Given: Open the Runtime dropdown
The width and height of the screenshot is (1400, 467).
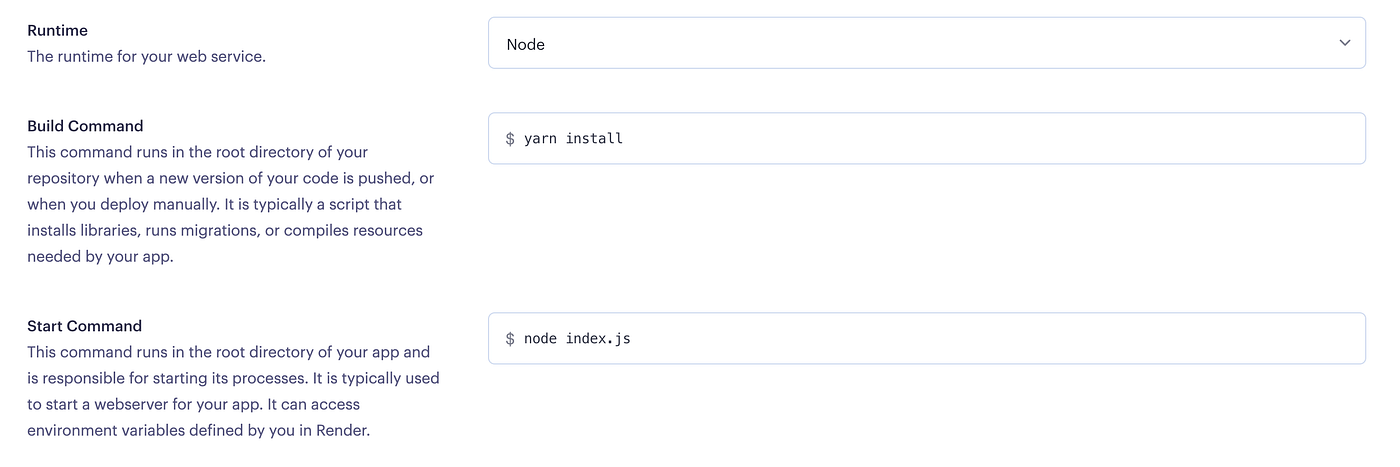Looking at the screenshot, I should 925,44.
